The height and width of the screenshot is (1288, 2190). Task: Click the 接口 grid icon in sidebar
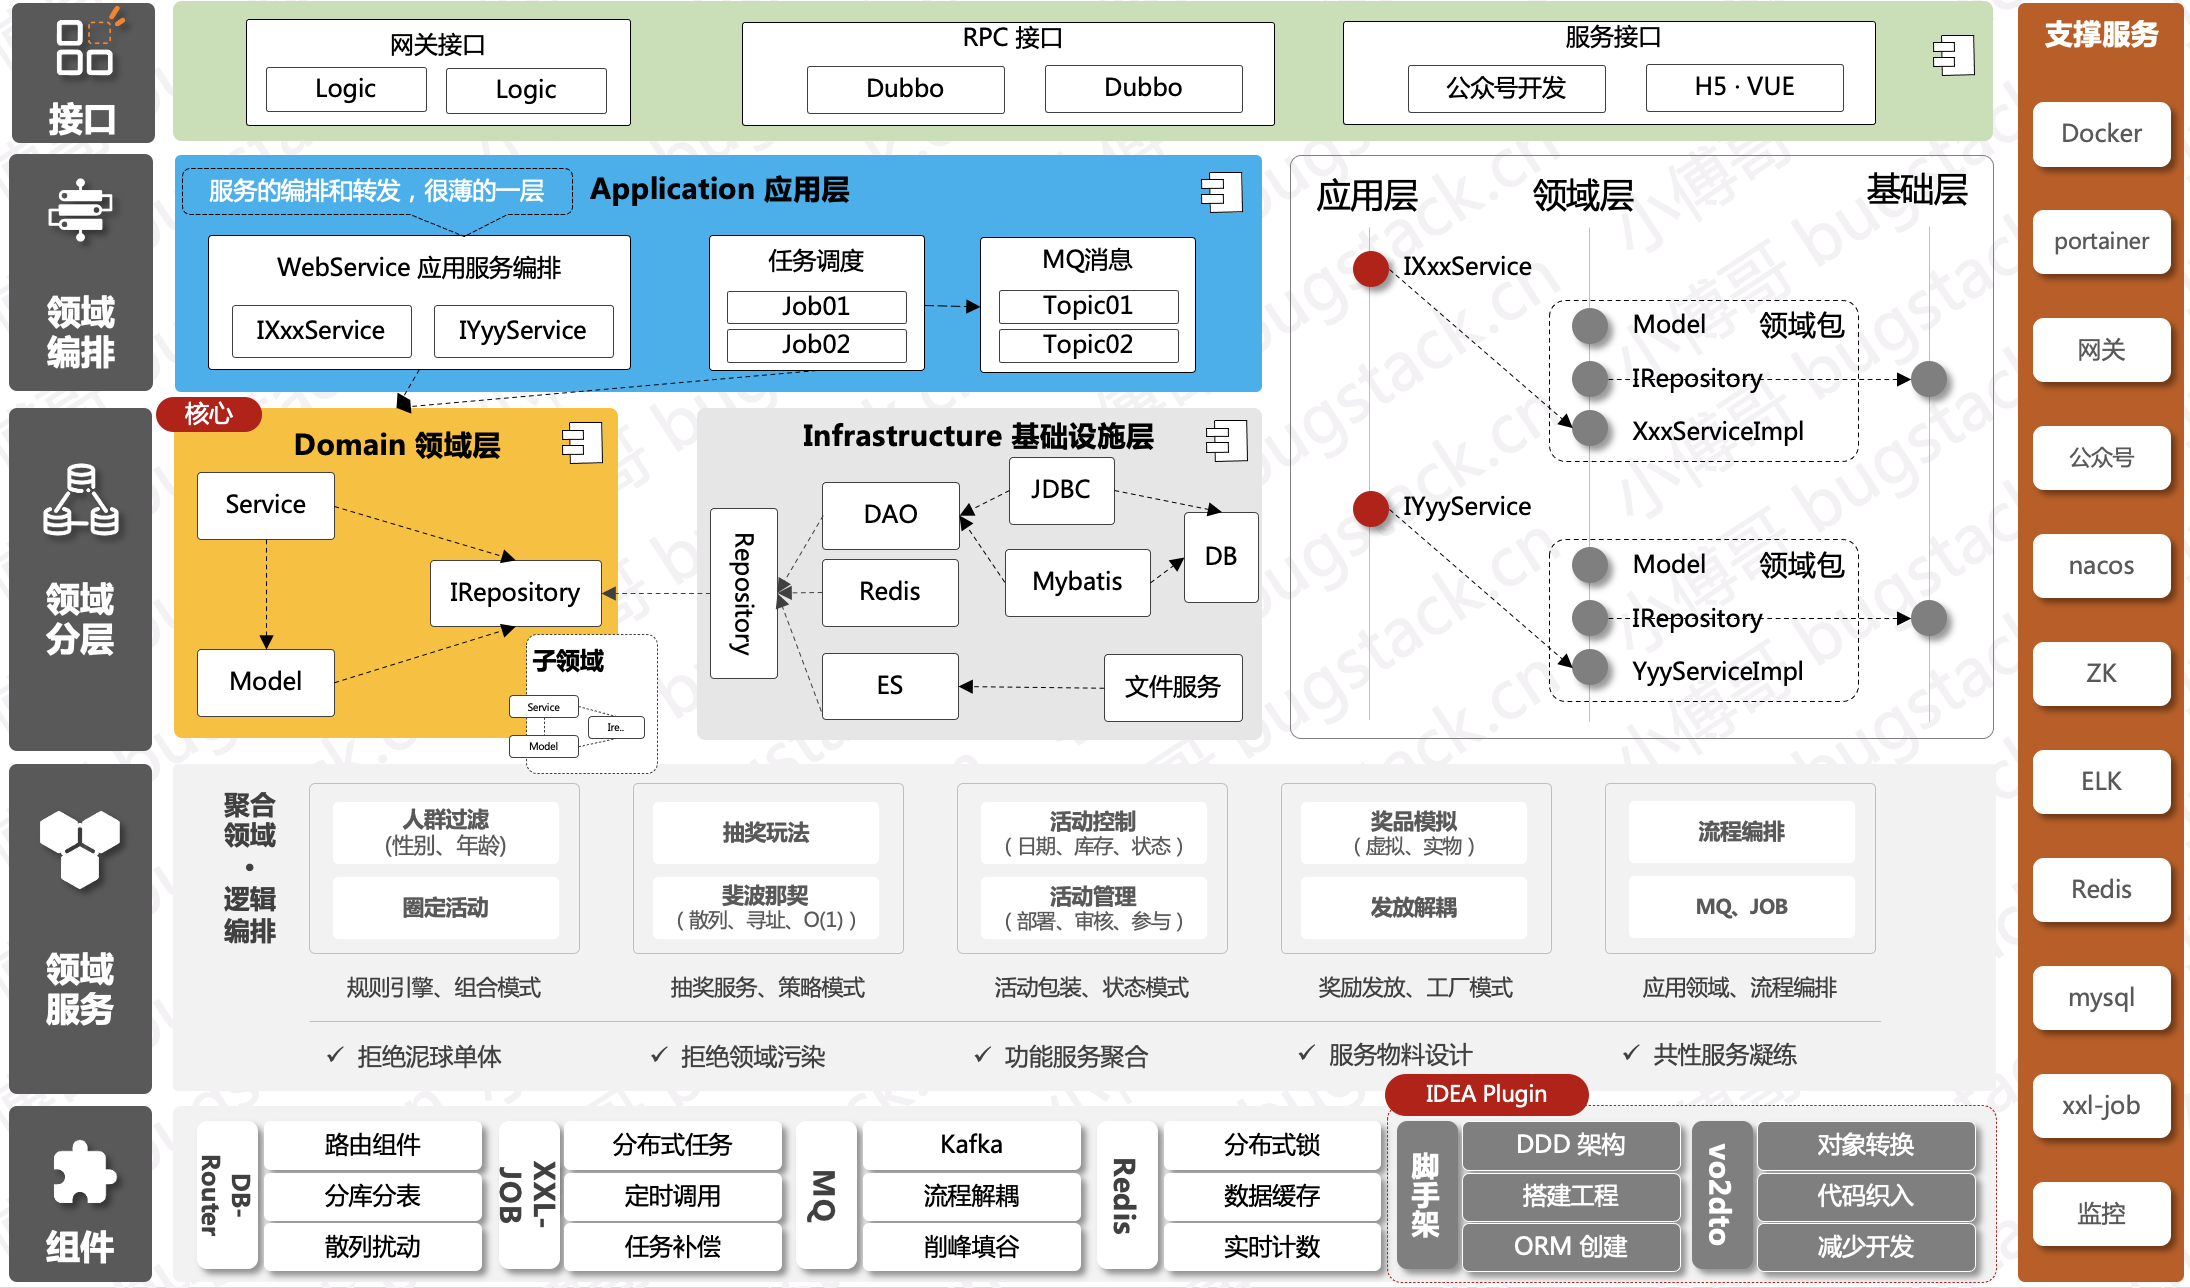pos(85,47)
